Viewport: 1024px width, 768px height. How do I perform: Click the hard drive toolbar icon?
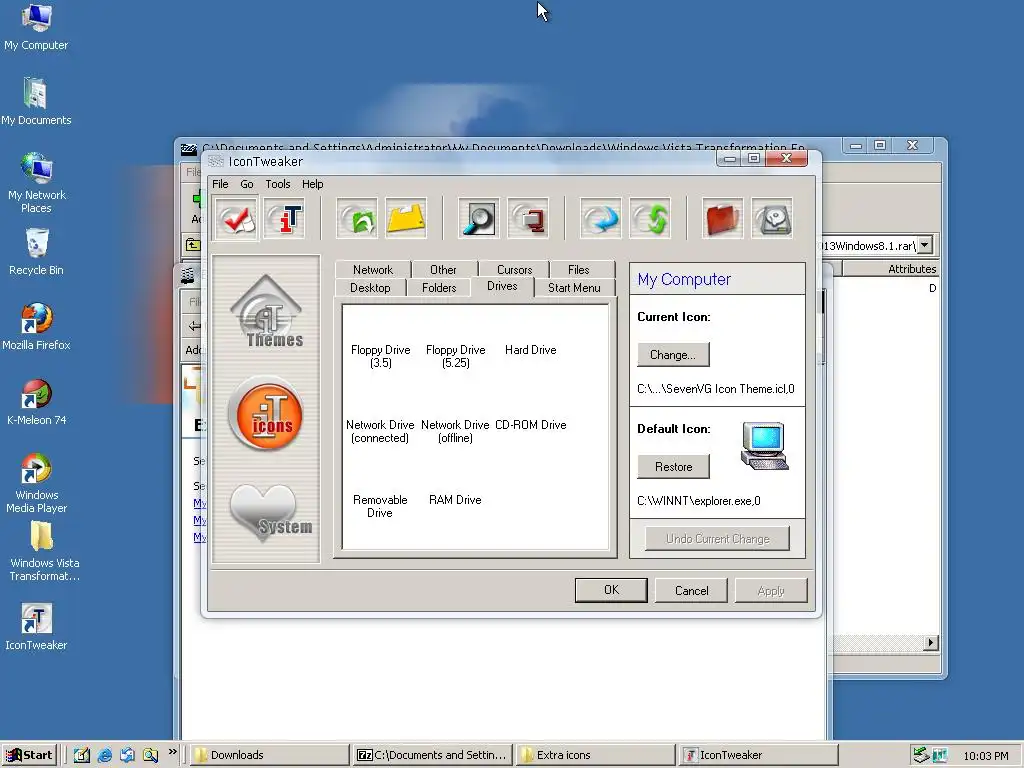pos(772,219)
